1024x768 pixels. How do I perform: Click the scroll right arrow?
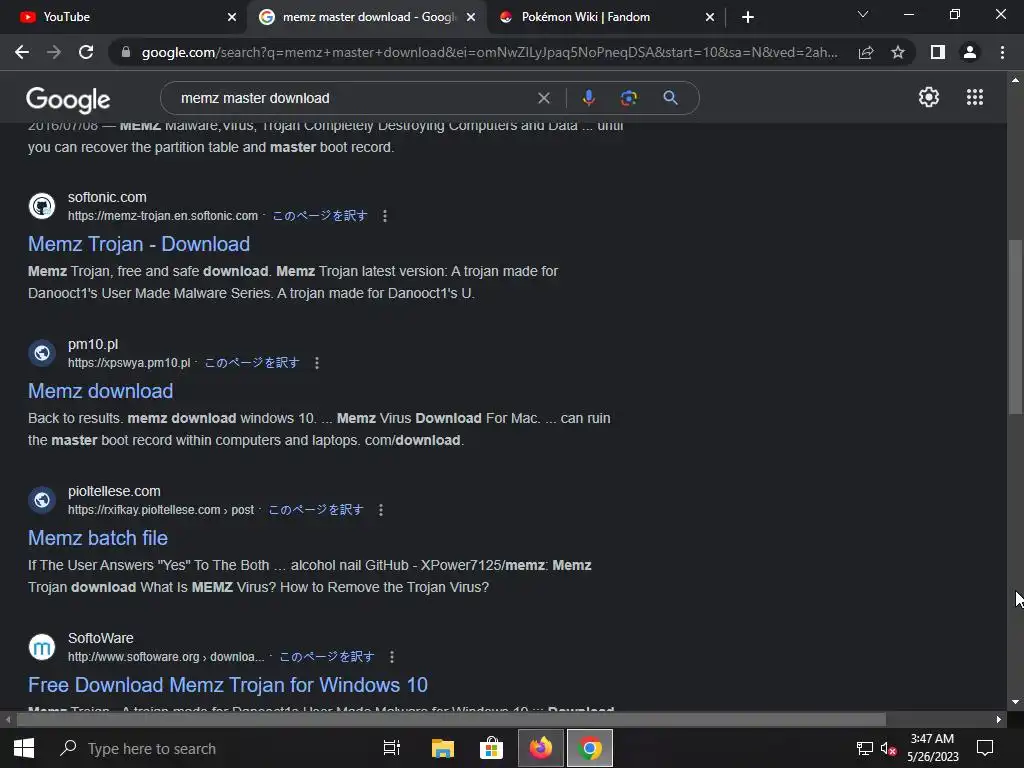(x=999, y=720)
